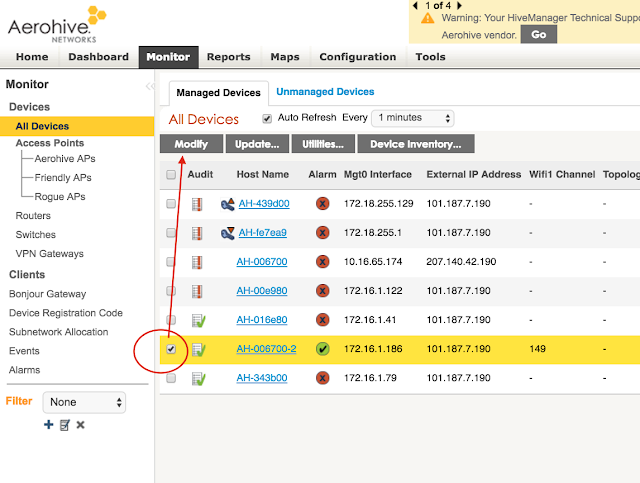Open the Device Inventory... menu button
This screenshot has height=483, width=640.
tap(416, 144)
